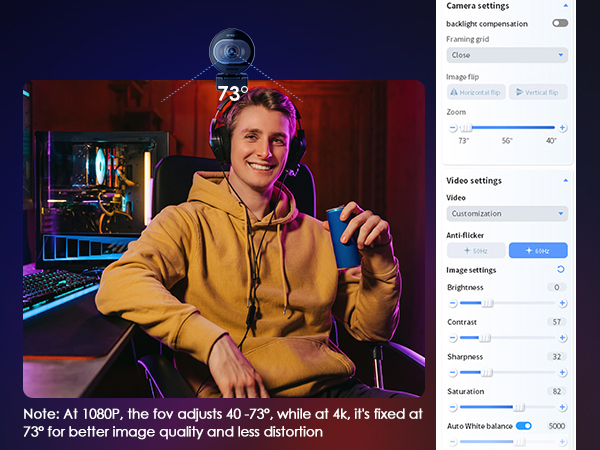Viewport: 600px width, 450px height.
Task: Select 50Hz anti-flicker option
Action: point(476,251)
